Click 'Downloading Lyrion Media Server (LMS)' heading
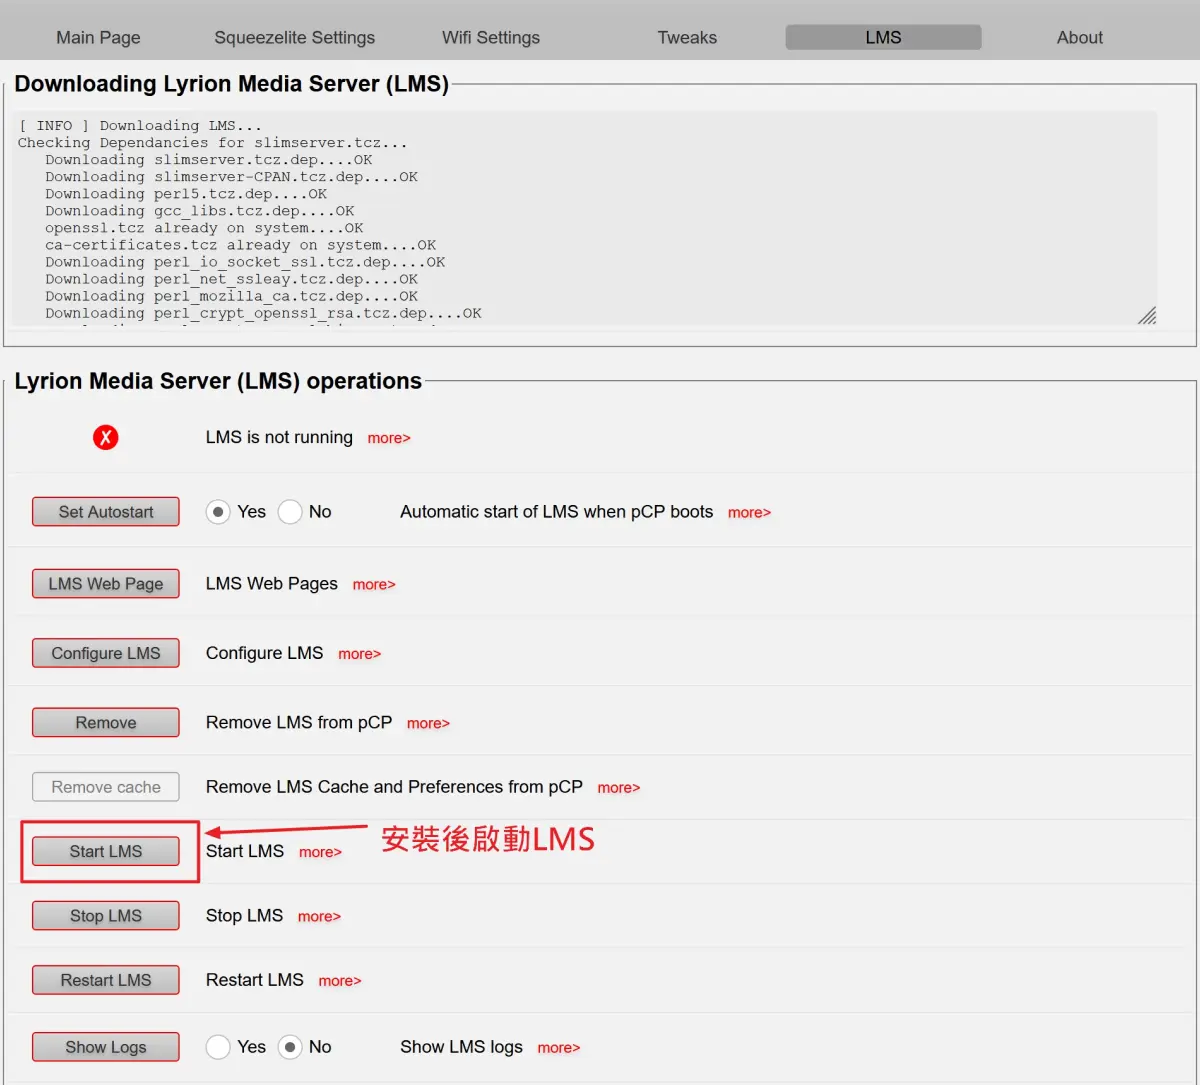 (x=231, y=84)
